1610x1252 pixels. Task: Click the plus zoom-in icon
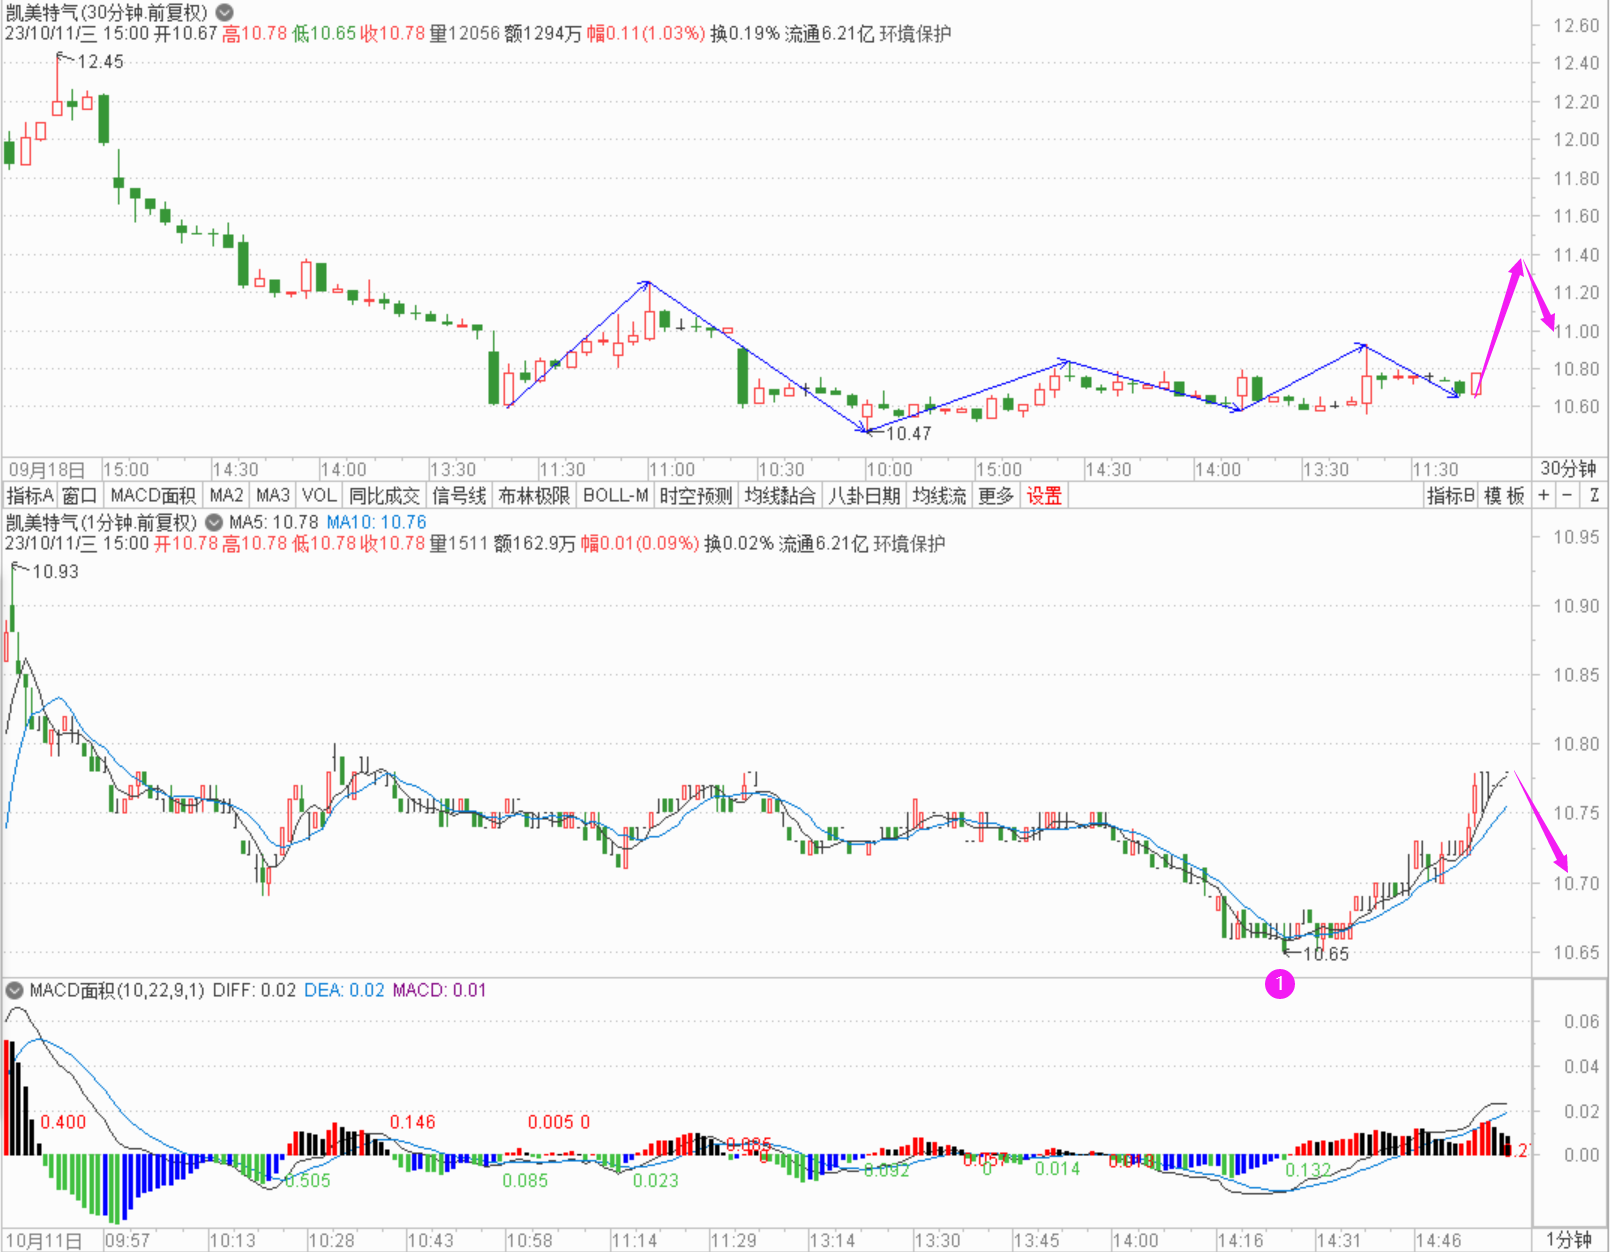[x=1544, y=495]
